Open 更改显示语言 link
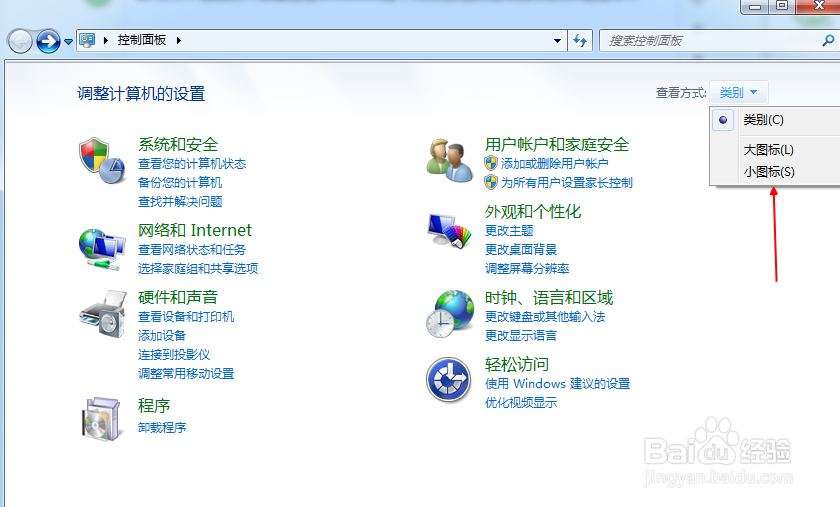This screenshot has height=507, width=840. (521, 335)
